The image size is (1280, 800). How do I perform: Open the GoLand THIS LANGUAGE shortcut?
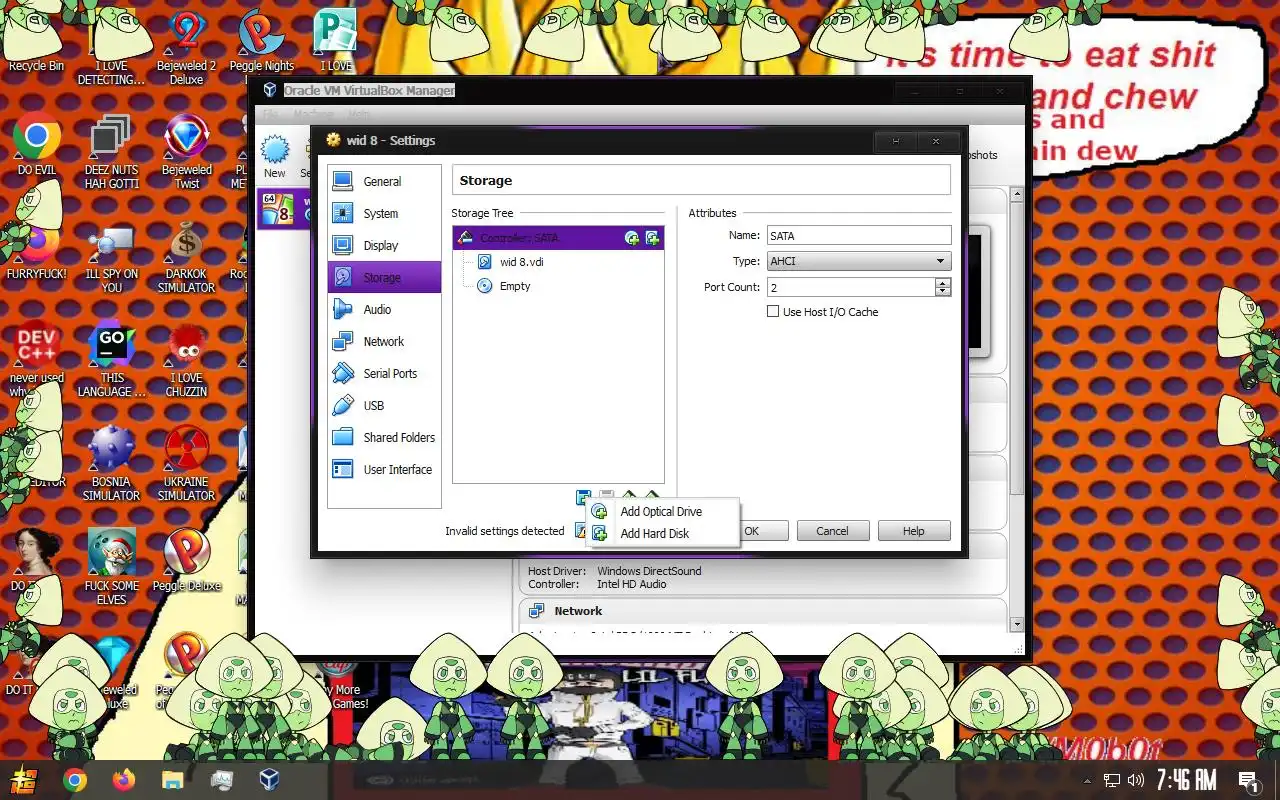(111, 360)
